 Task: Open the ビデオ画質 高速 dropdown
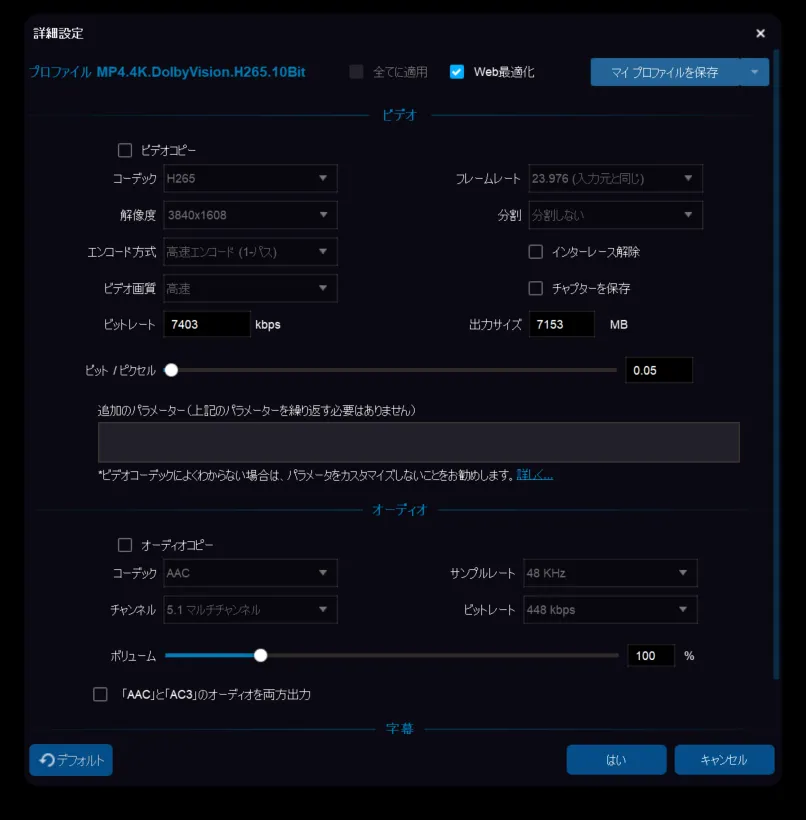[250, 288]
